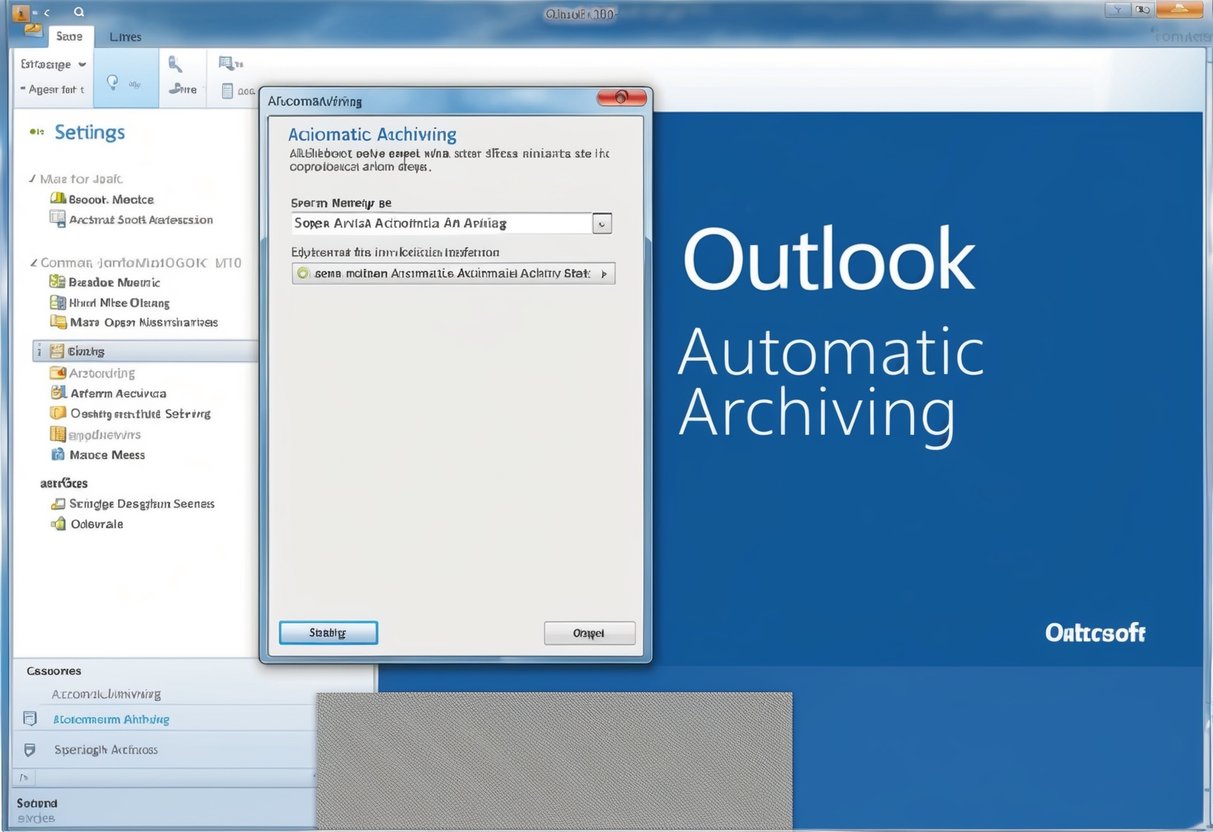Switch to the Save tab on the ribbon
1213x832 pixels.
(69, 36)
